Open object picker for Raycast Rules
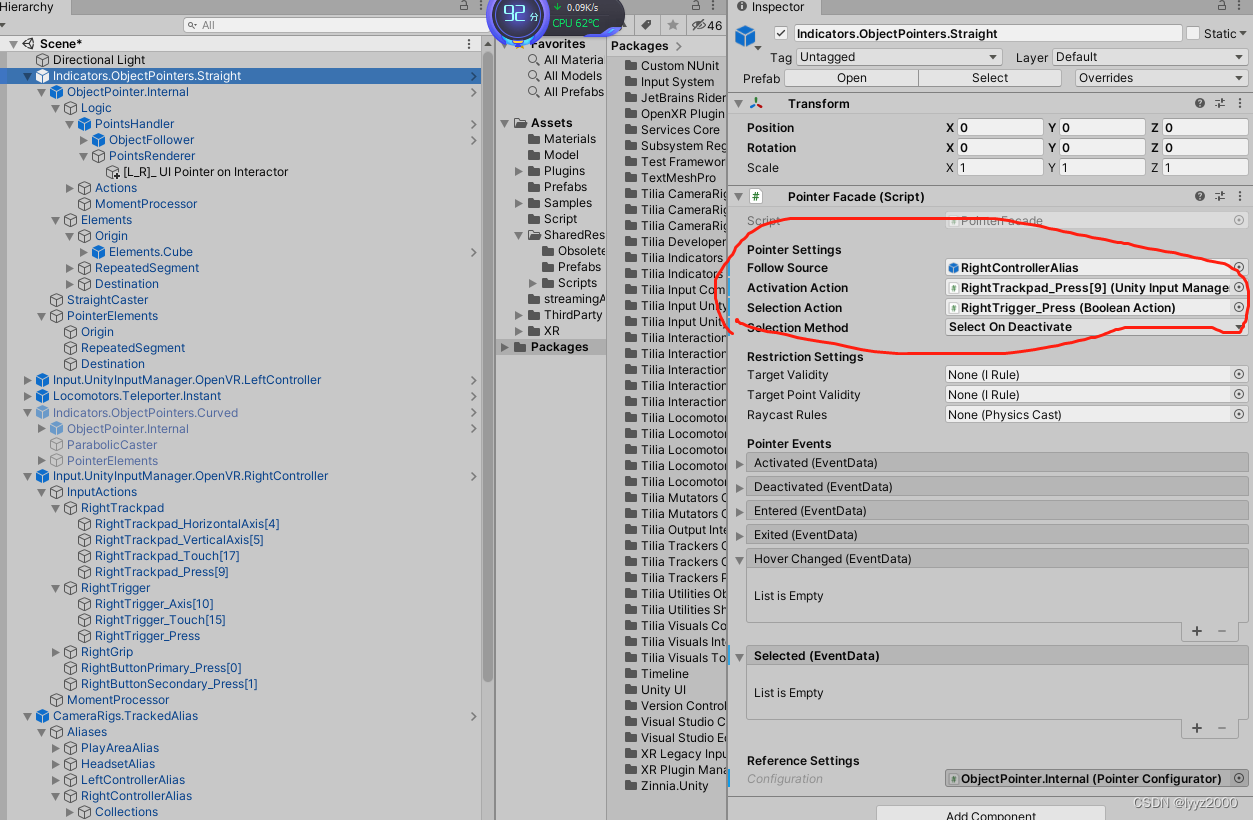Viewport: 1253px width, 820px height. (1239, 414)
